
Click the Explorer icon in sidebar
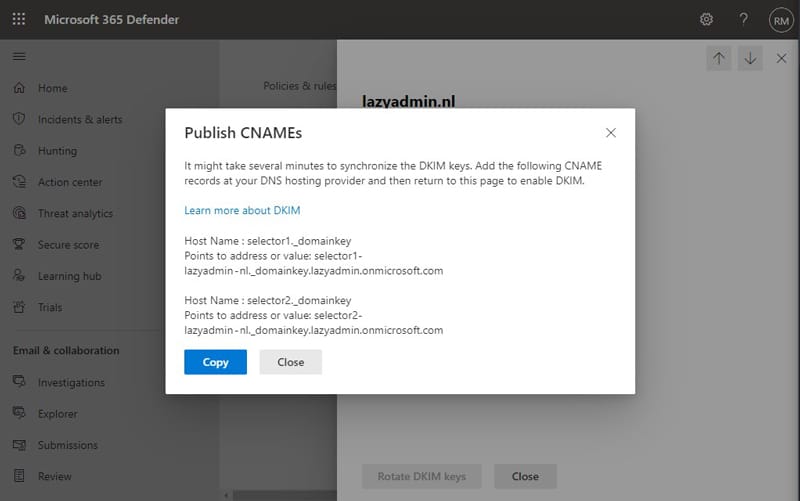tap(19, 413)
